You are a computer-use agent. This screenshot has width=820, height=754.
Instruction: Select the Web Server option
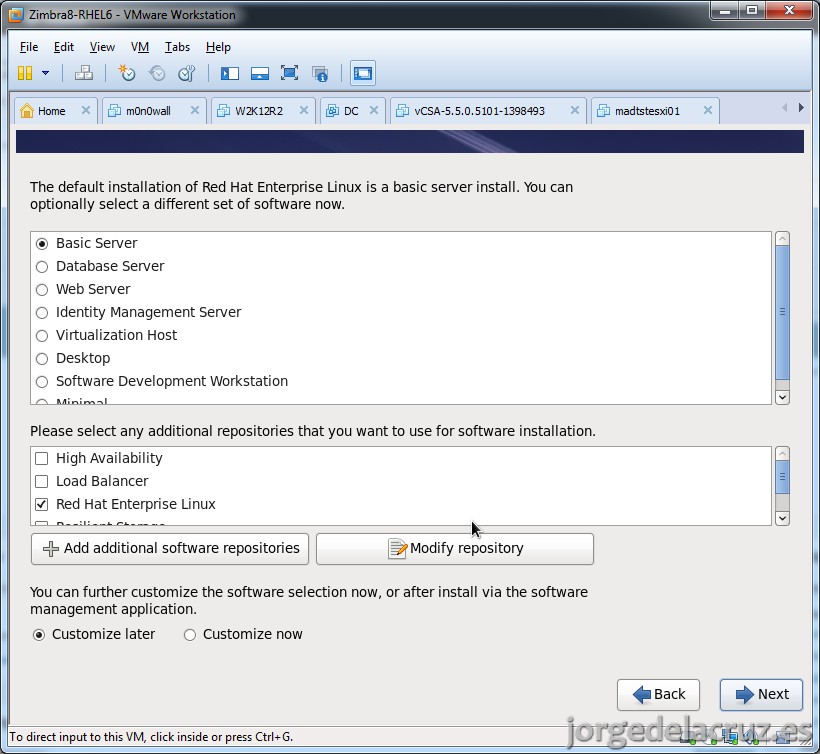pos(42,290)
